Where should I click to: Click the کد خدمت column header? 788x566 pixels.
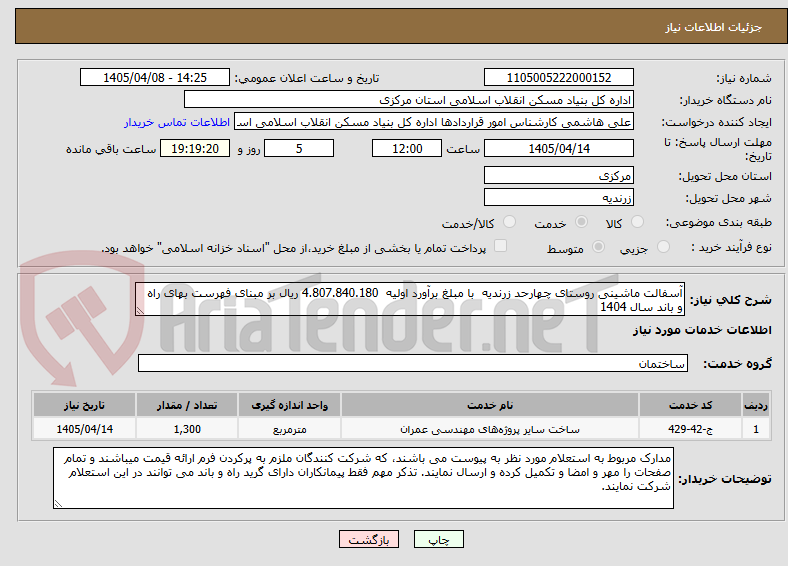pyautogui.click(x=691, y=405)
